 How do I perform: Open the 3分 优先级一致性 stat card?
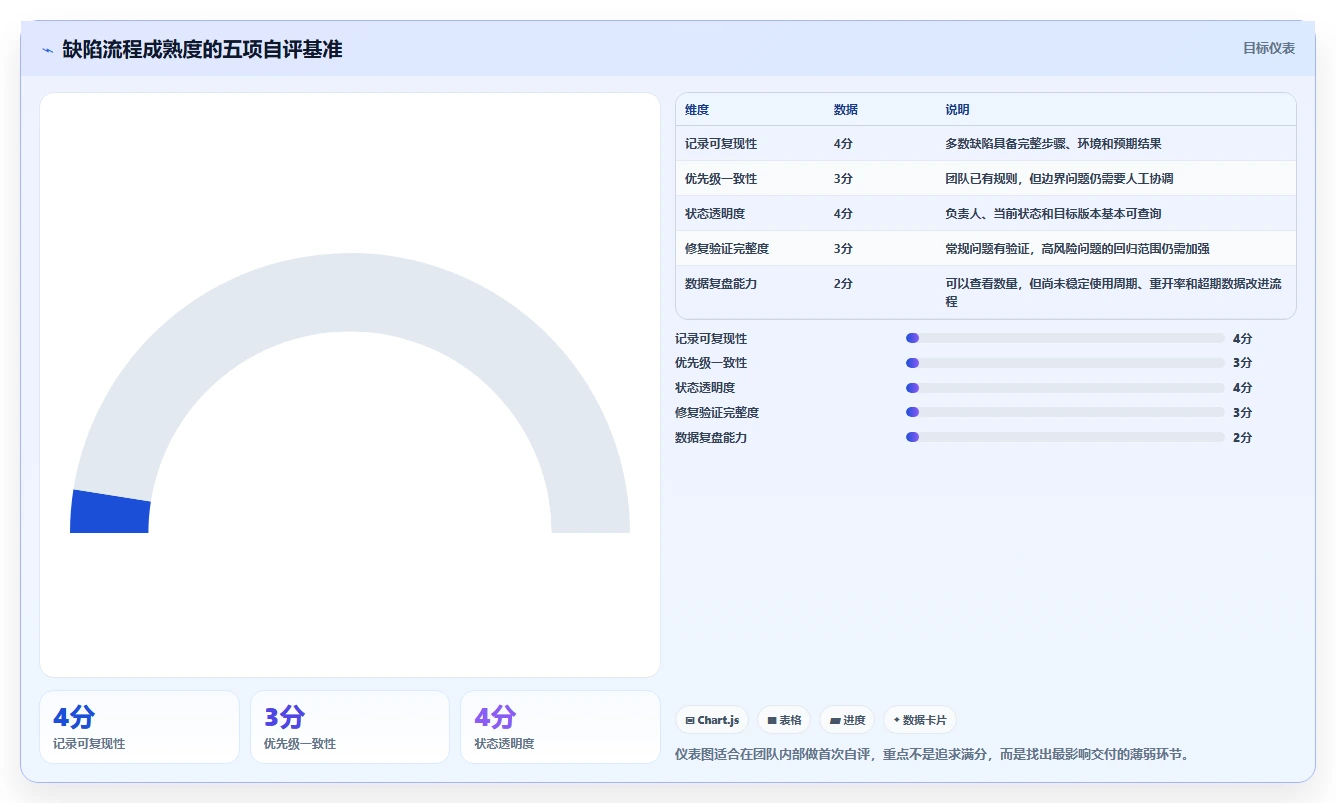pyautogui.click(x=350, y=727)
